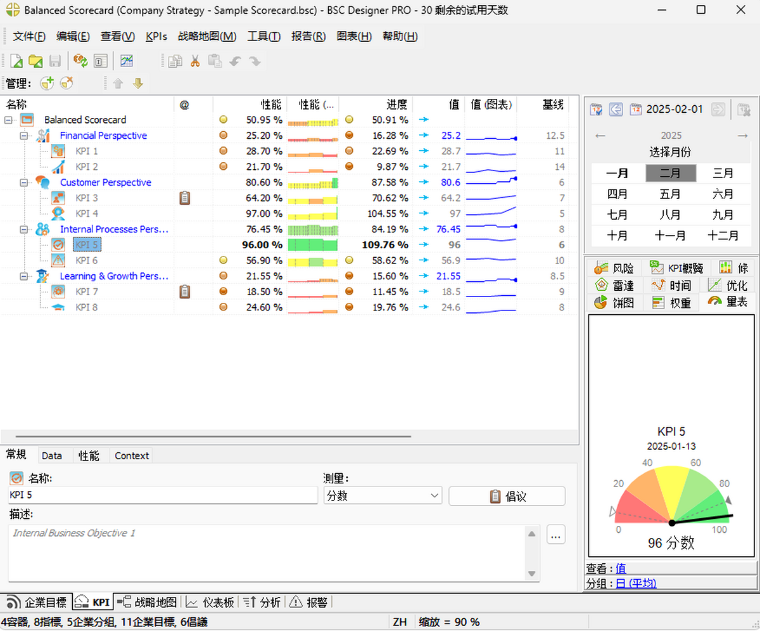This screenshot has height=631, width=760.
Task: Redo the last action
Action: [x=254, y=61]
